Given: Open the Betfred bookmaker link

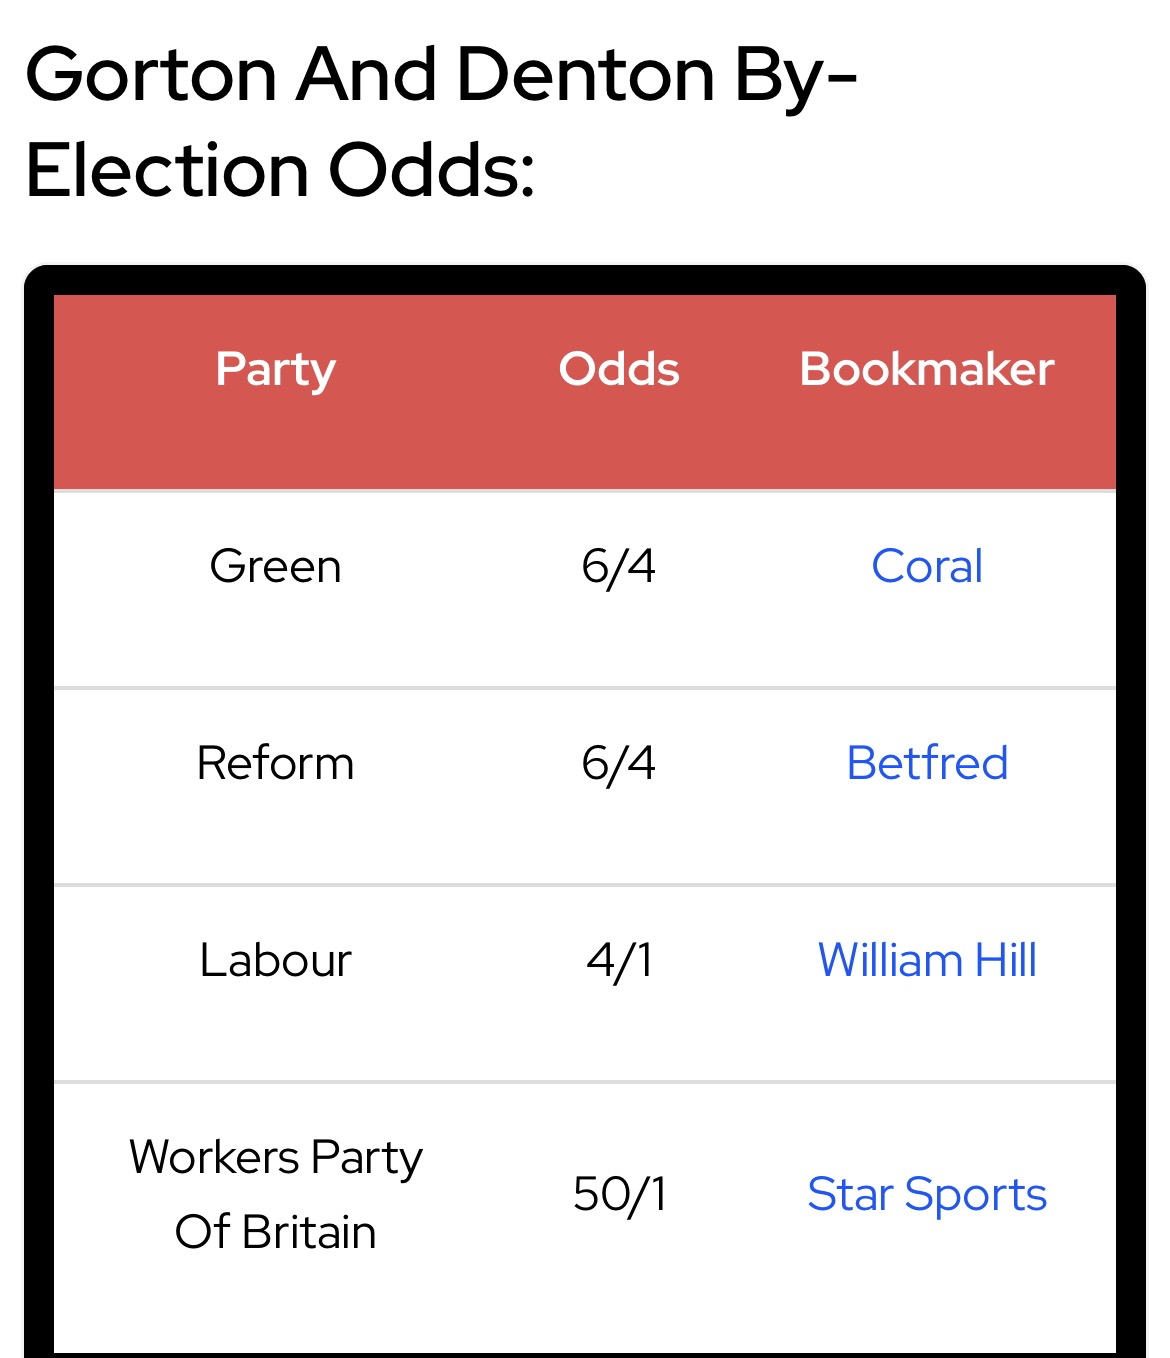Looking at the screenshot, I should click(926, 763).
